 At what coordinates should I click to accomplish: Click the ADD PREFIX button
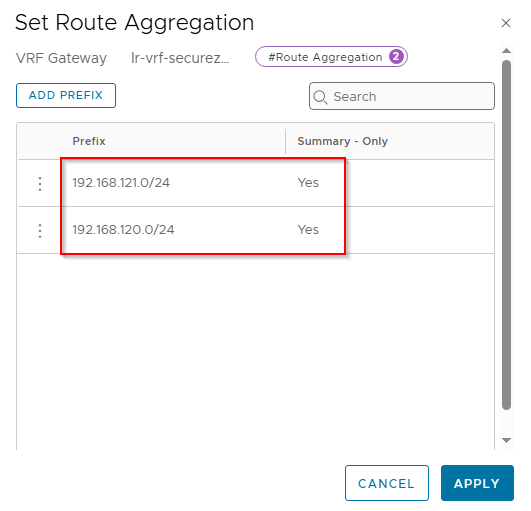66,95
